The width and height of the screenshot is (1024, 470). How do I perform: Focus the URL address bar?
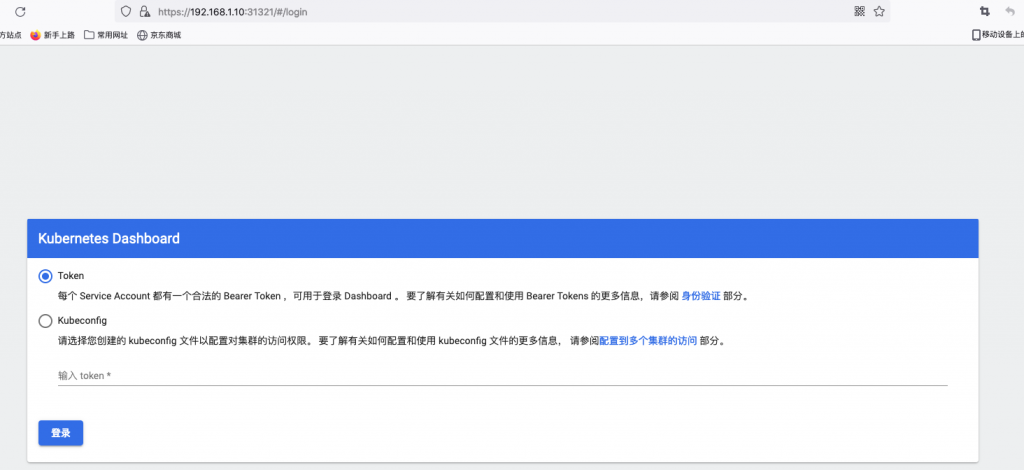tap(502, 12)
